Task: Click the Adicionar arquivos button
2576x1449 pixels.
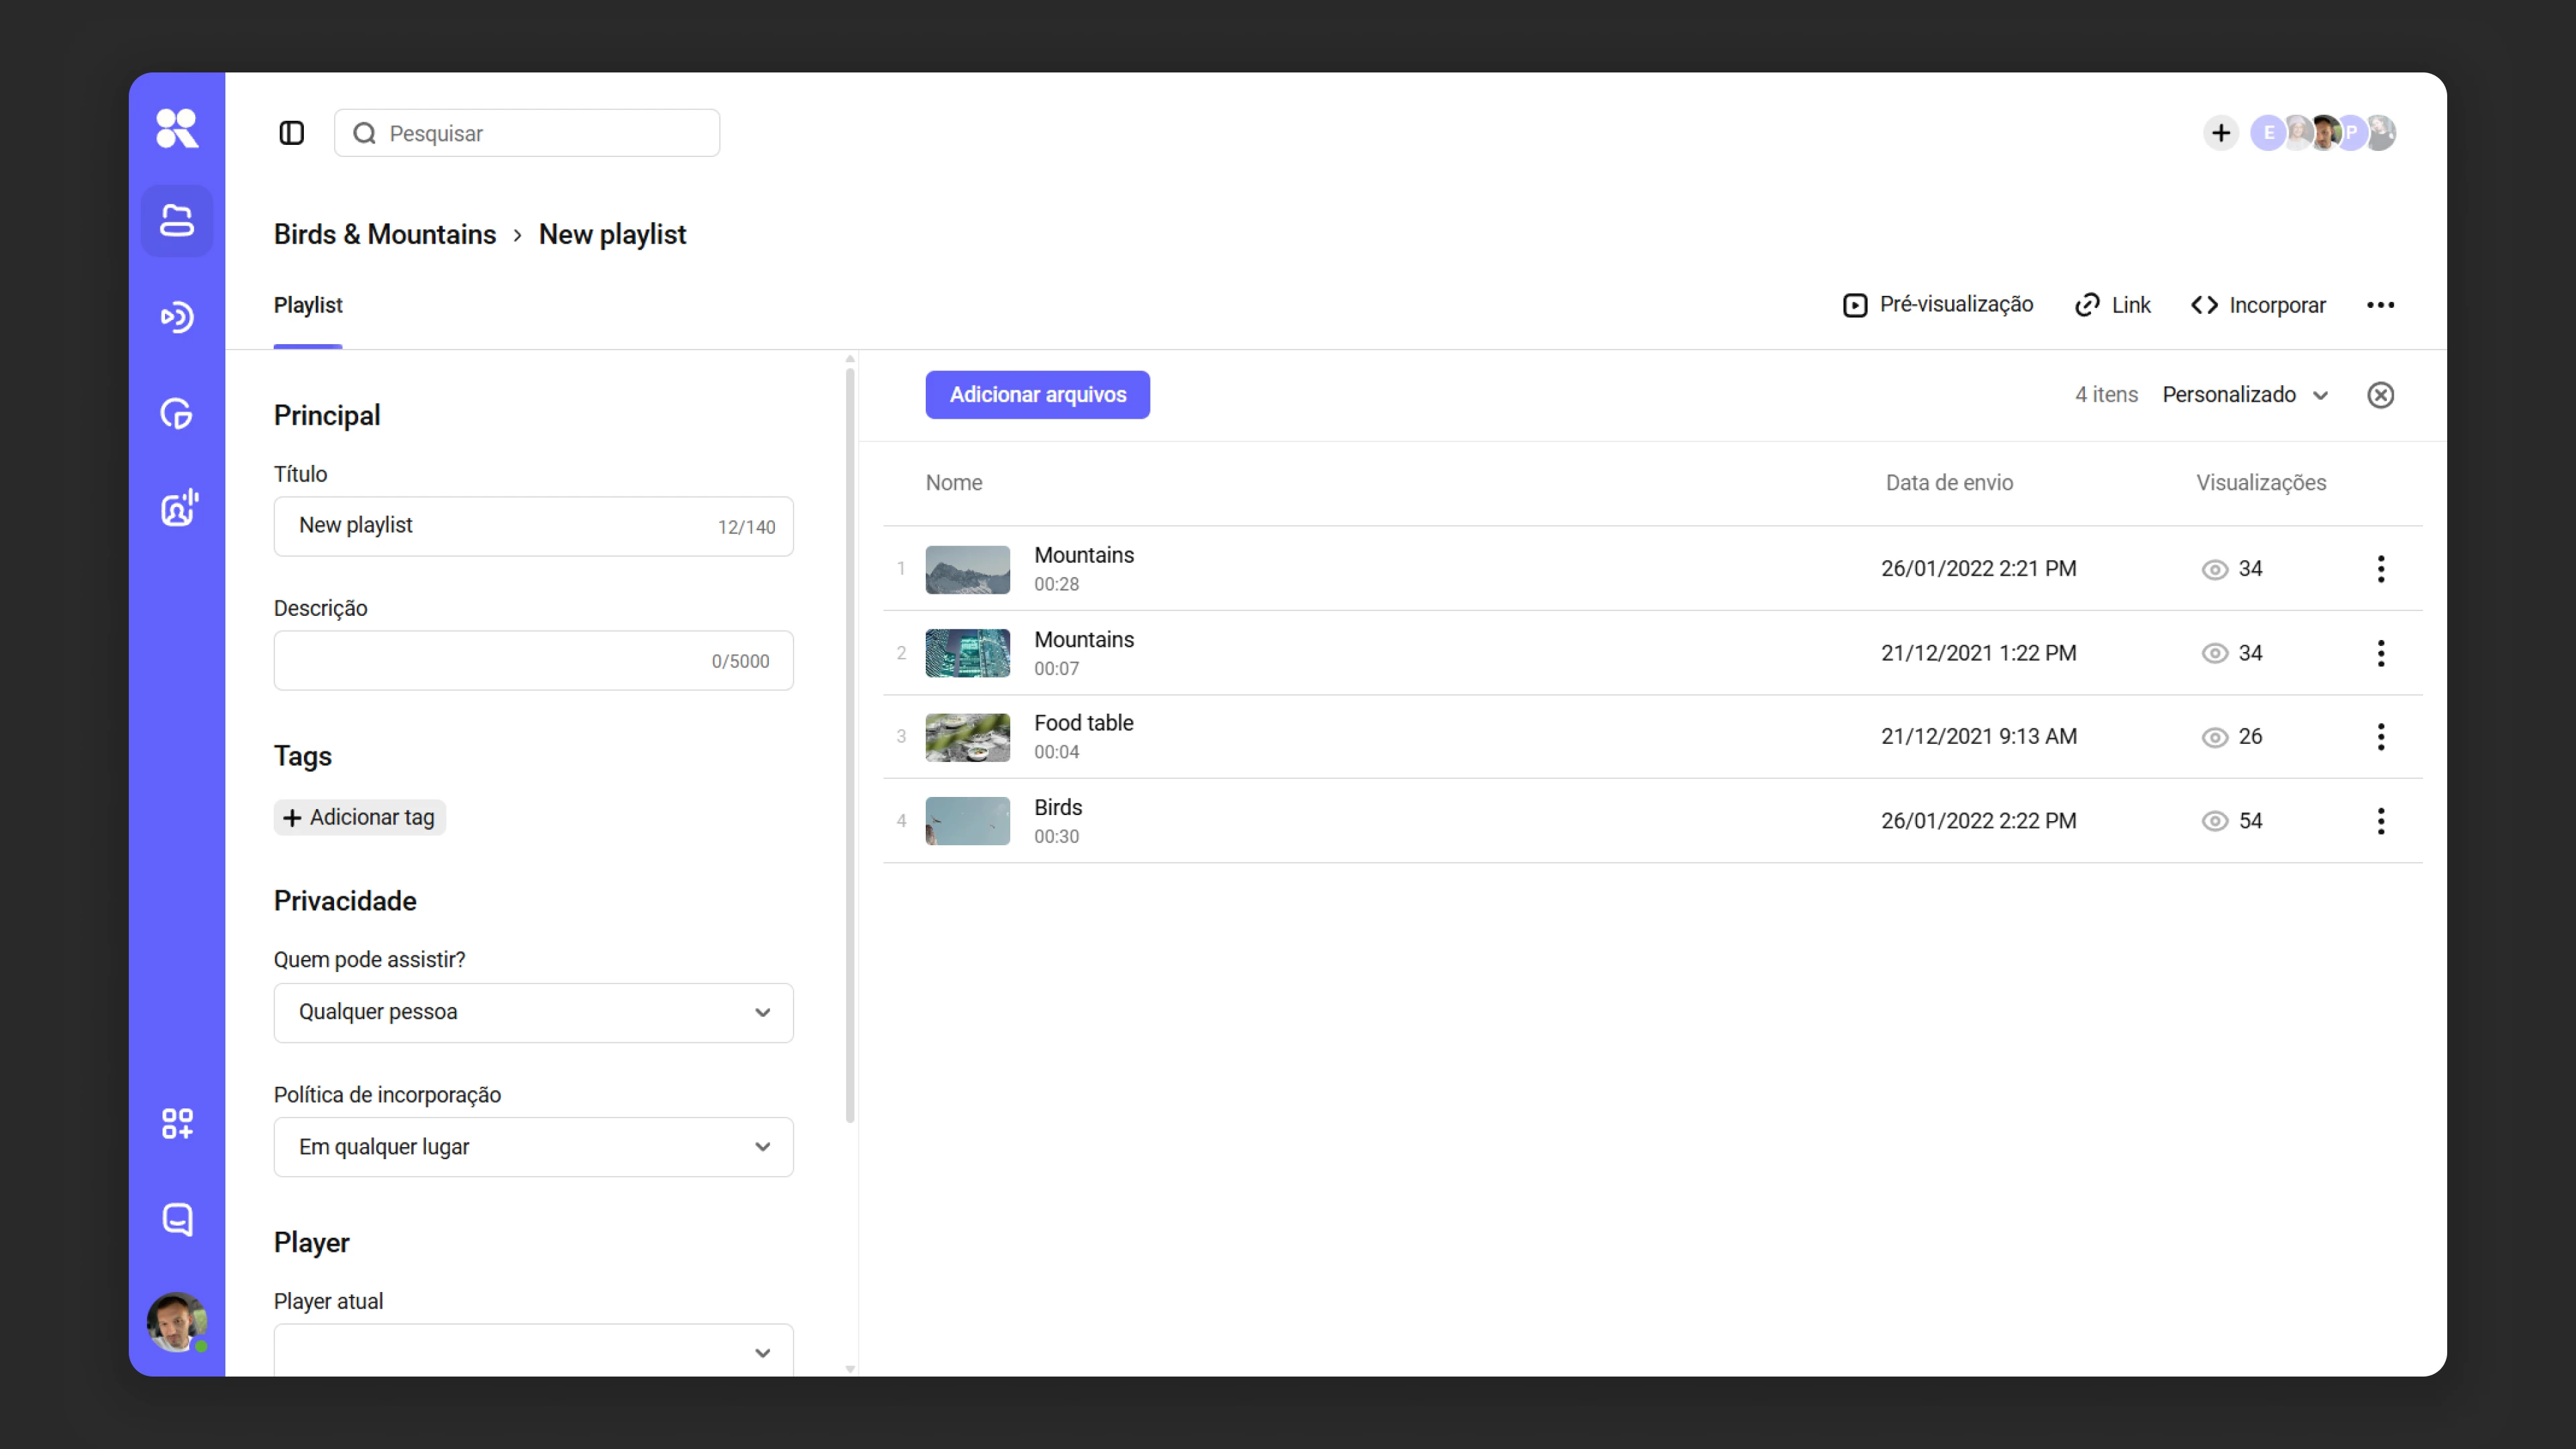Action: pyautogui.click(x=1037, y=395)
